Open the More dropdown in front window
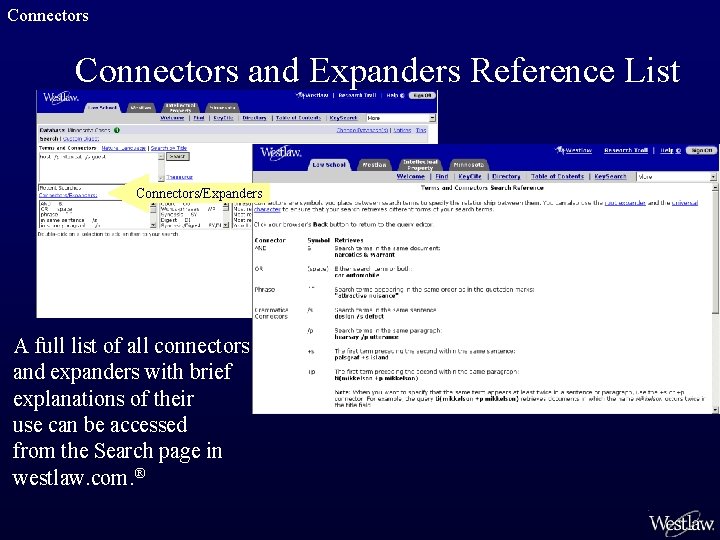 coord(676,177)
